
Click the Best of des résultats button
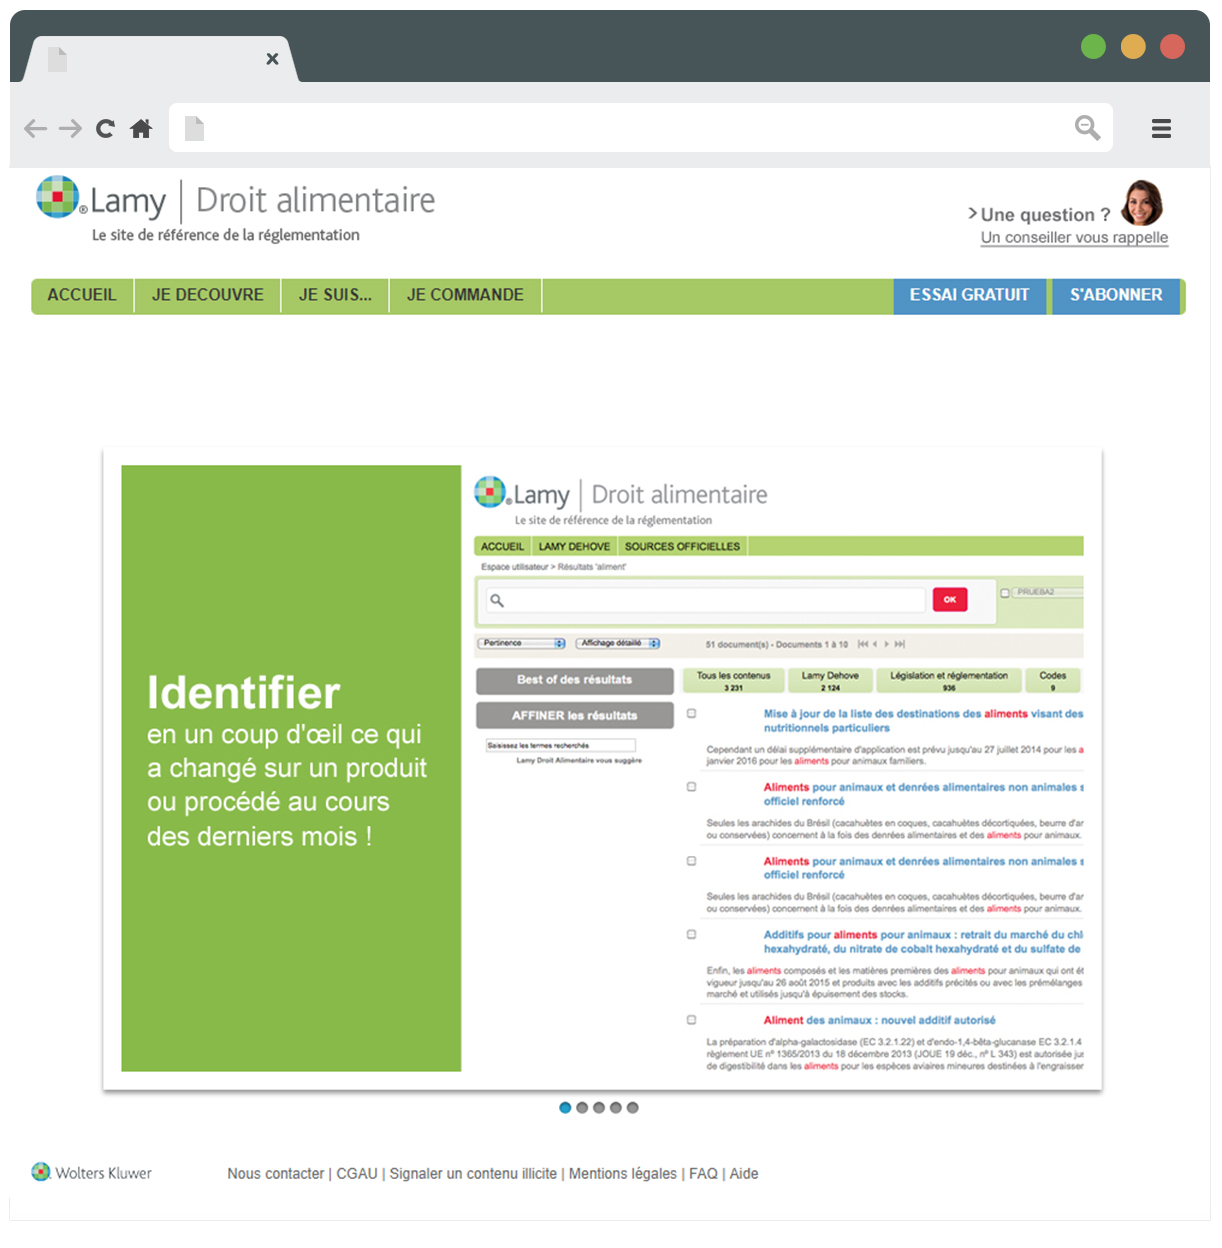575,680
